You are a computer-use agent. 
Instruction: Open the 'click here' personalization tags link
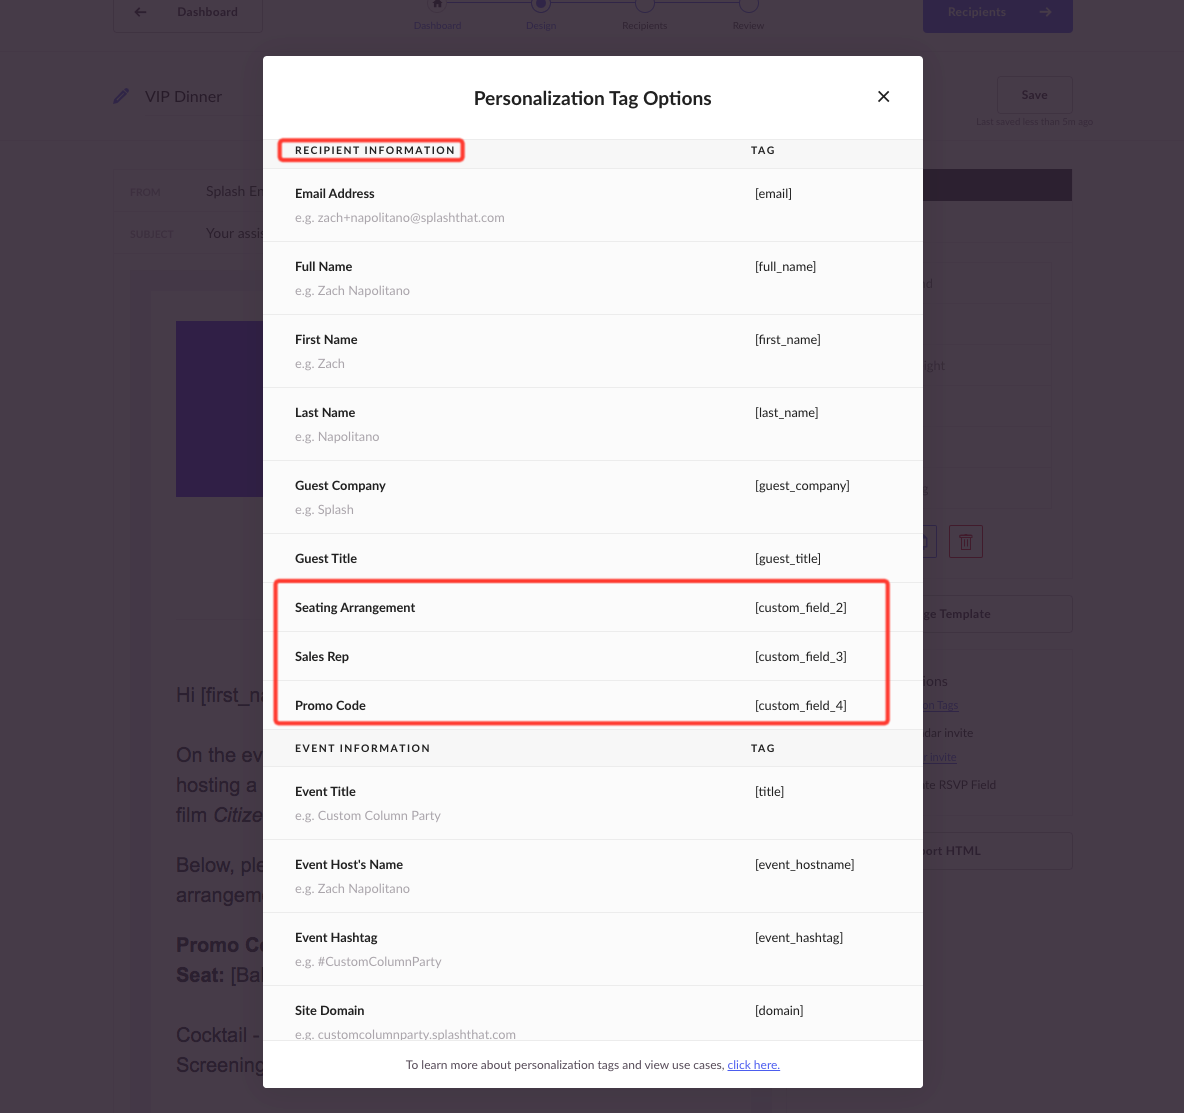click(753, 1065)
